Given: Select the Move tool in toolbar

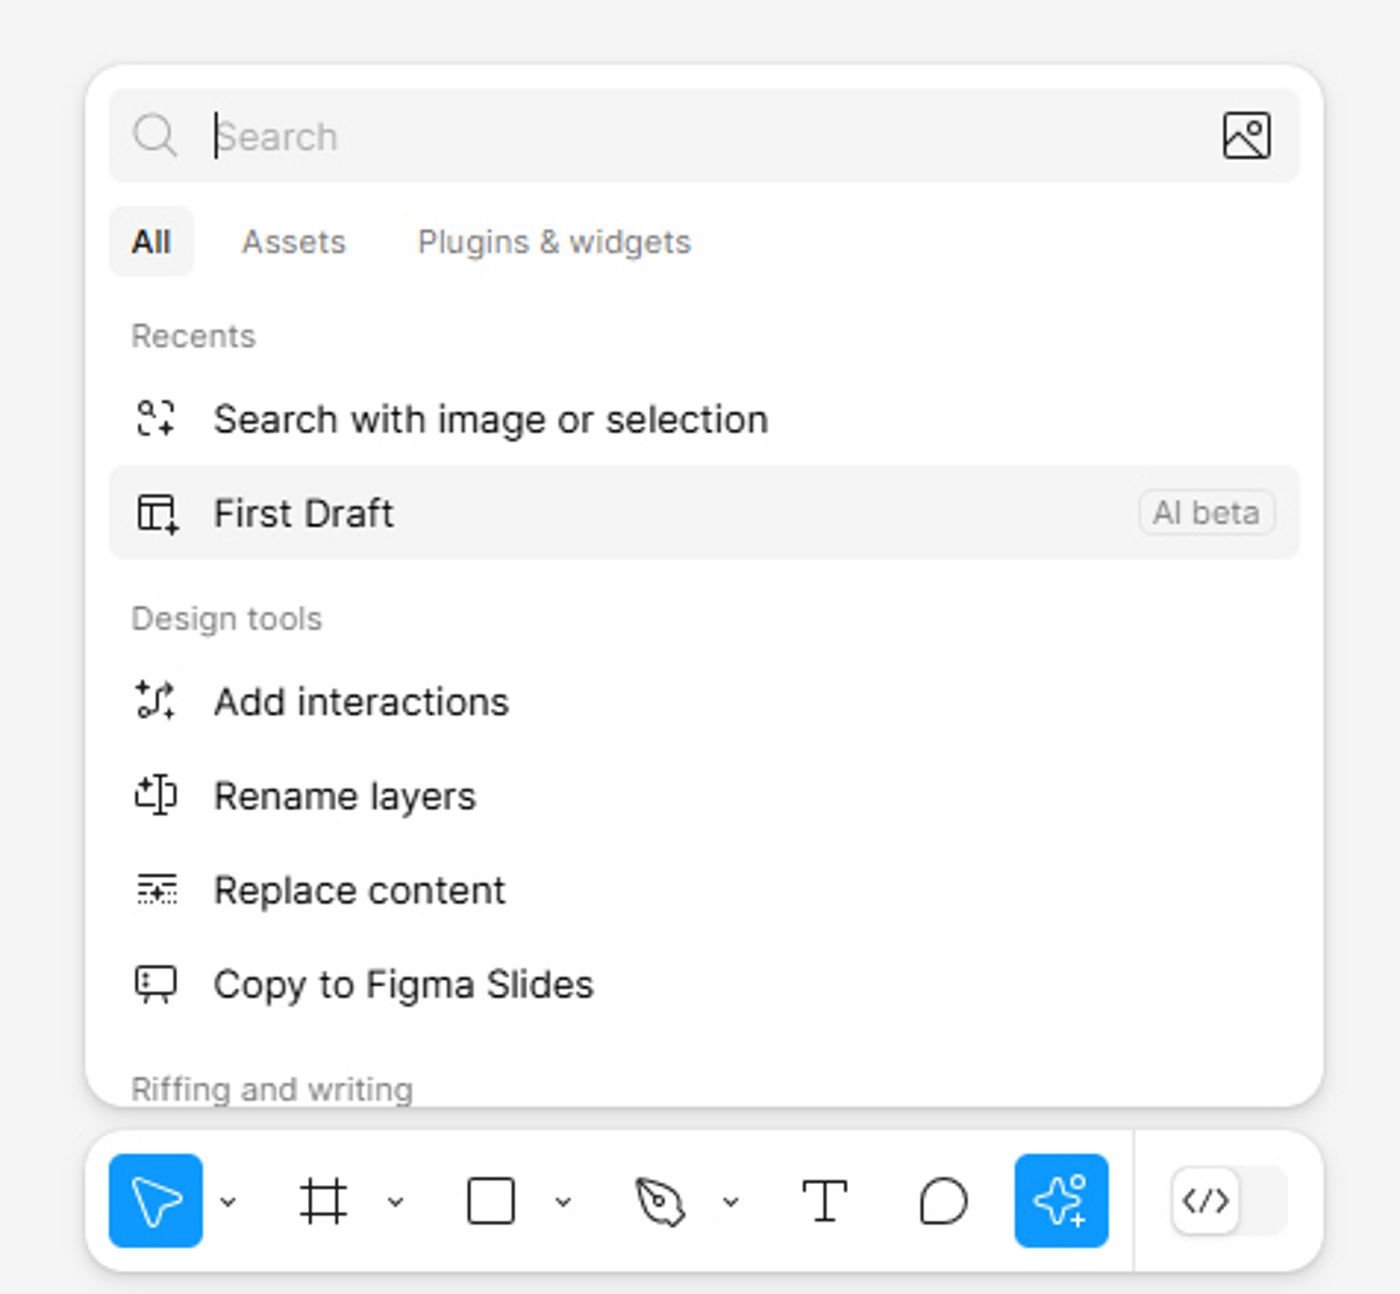Looking at the screenshot, I should pos(156,1201).
